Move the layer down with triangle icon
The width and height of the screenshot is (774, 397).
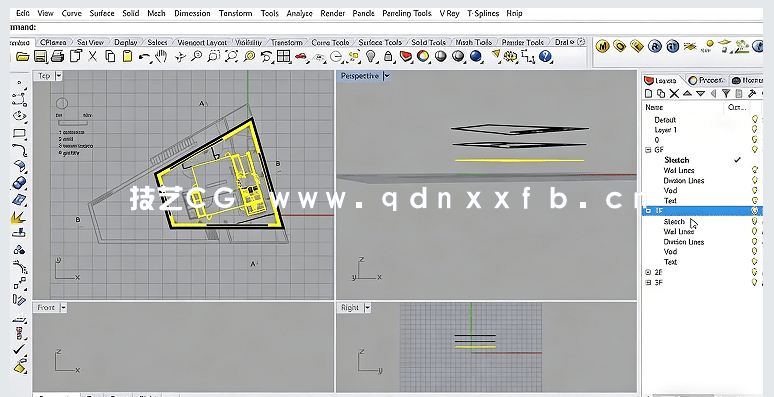coord(700,93)
